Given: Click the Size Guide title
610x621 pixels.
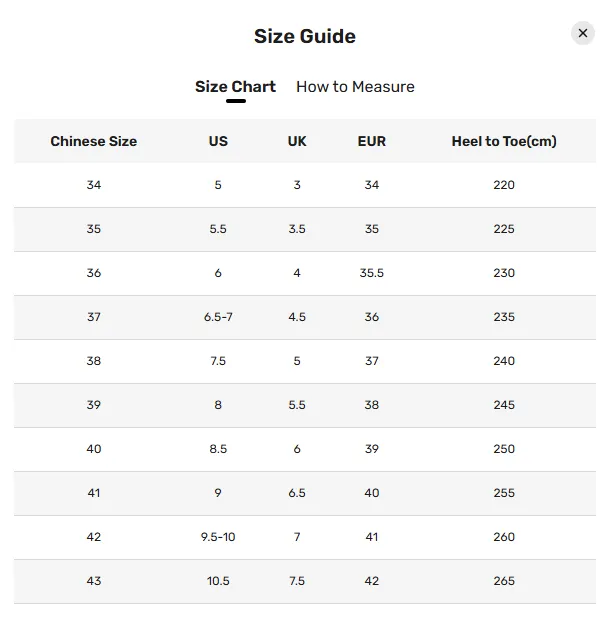Looking at the screenshot, I should (305, 36).
